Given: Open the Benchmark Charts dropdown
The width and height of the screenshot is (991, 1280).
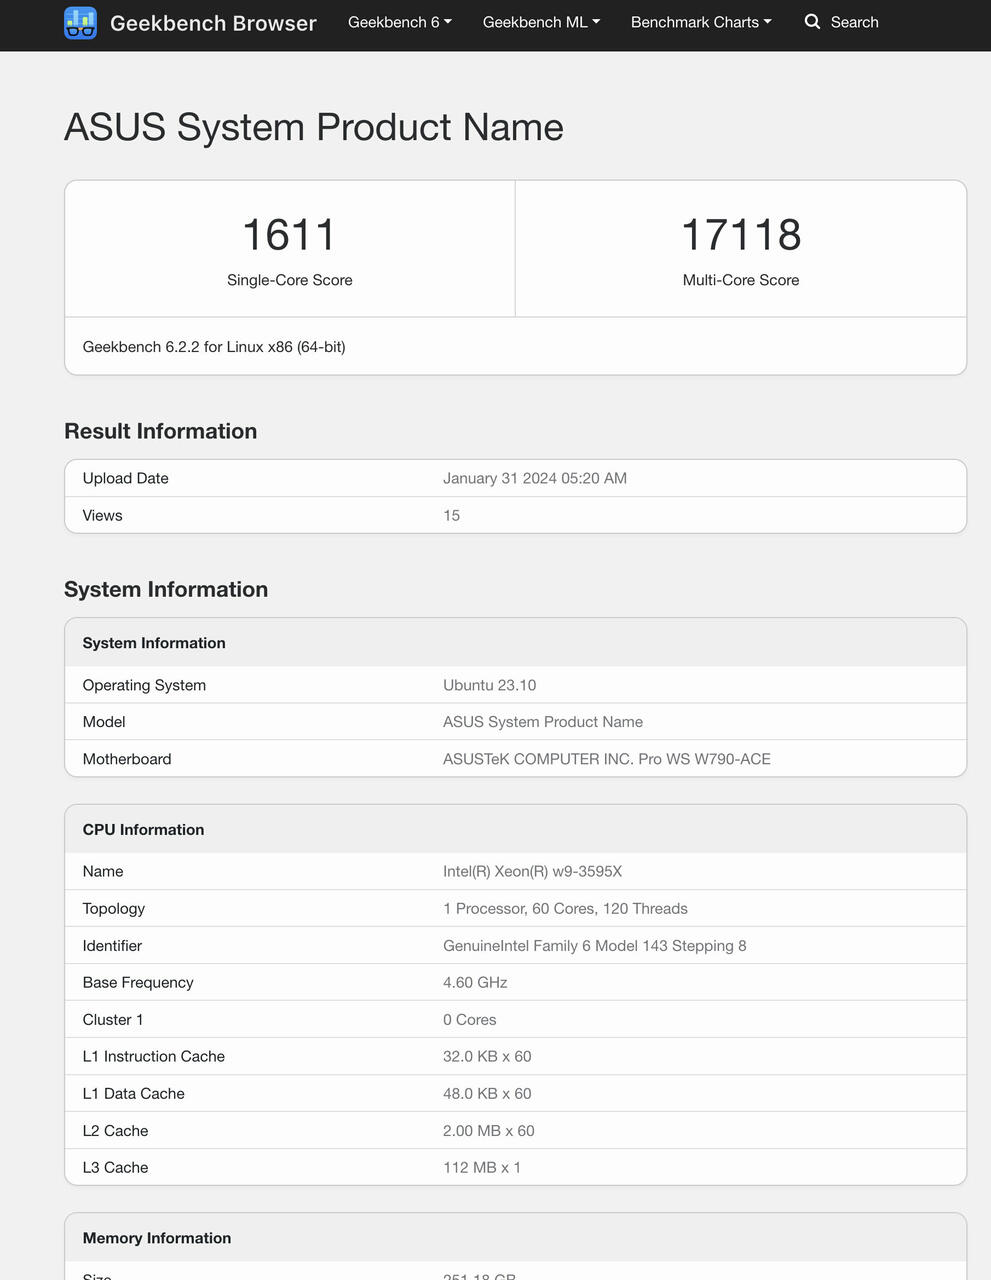Looking at the screenshot, I should (x=701, y=22).
